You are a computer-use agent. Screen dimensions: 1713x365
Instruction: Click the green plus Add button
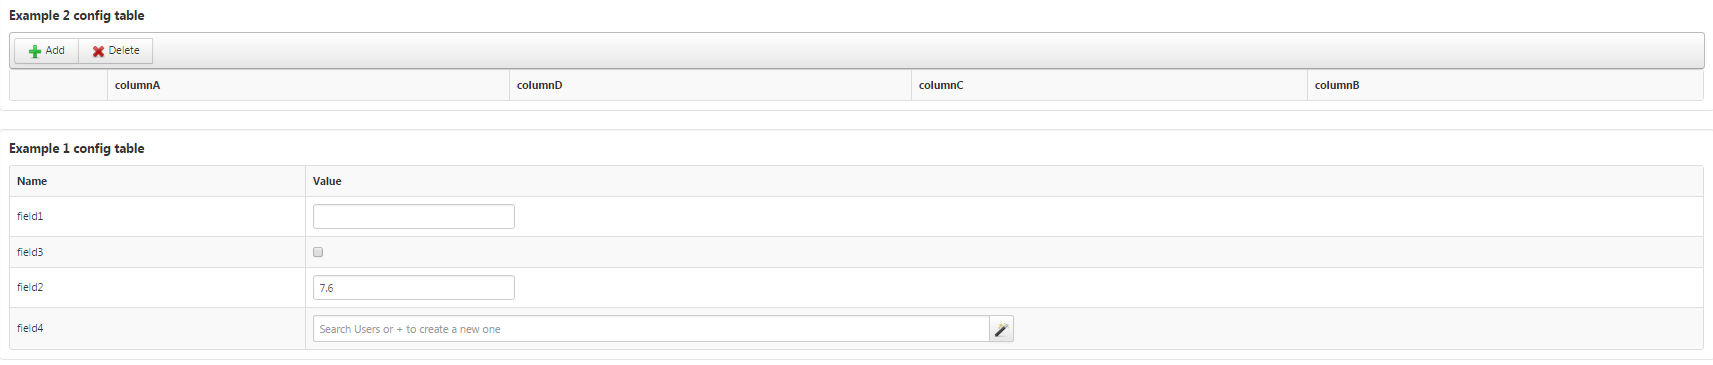(46, 51)
